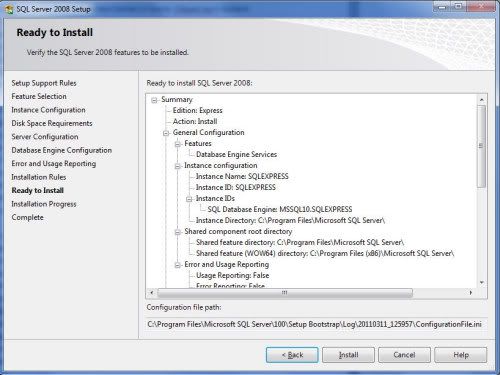Maximize the SQL Server Setup window
The image size is (500, 375).
(x=459, y=7)
